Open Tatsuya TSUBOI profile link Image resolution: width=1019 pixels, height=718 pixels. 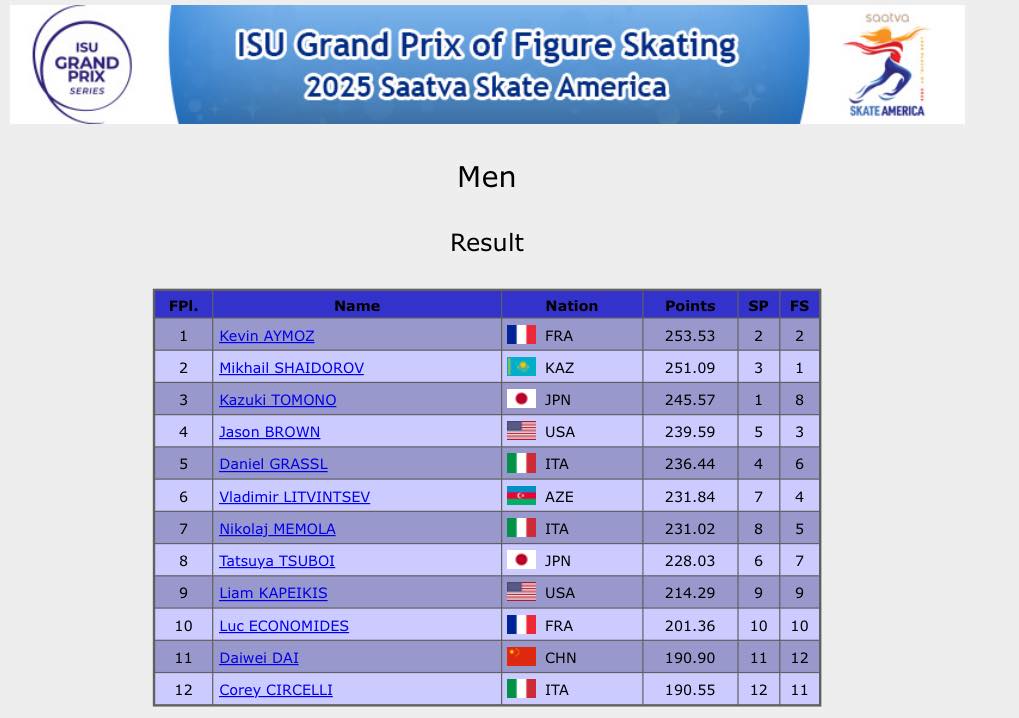pyautogui.click(x=277, y=561)
